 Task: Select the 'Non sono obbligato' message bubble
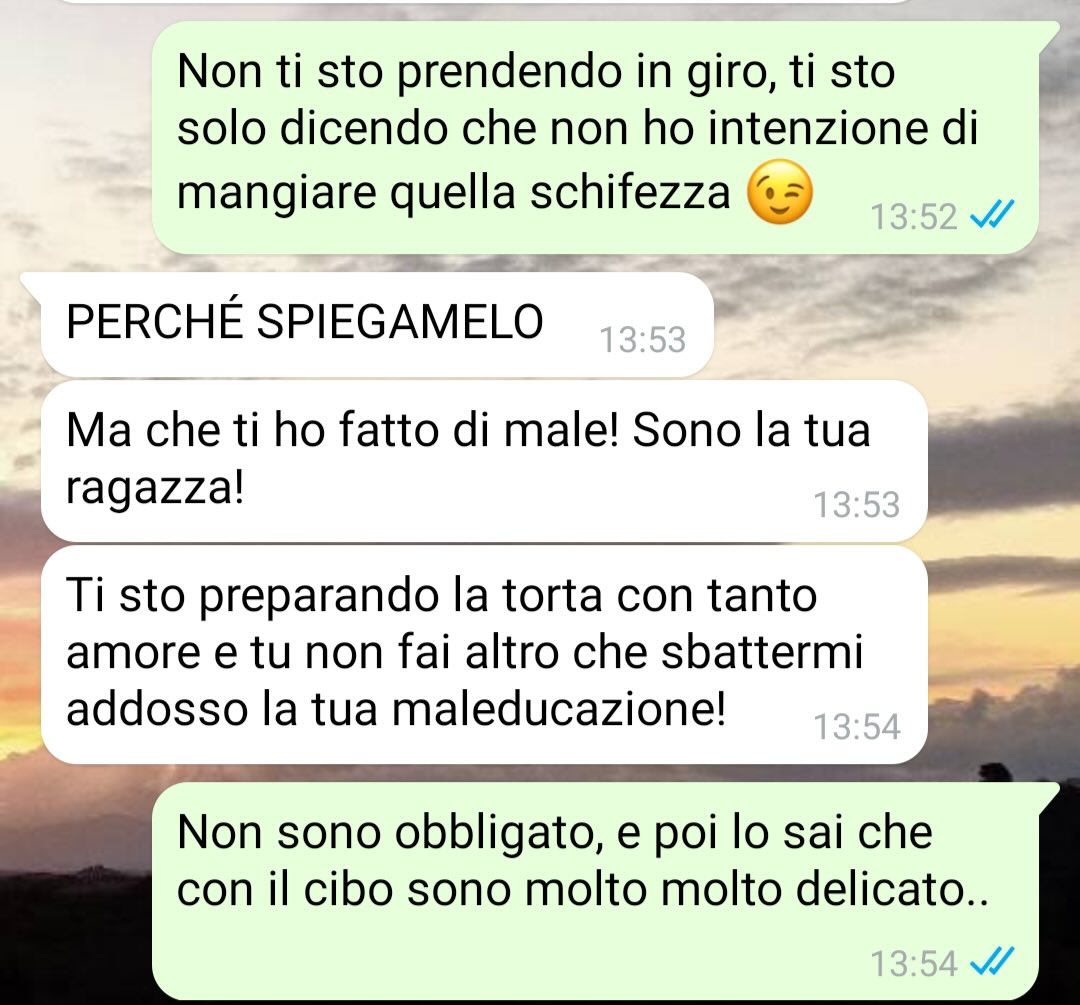point(595,891)
